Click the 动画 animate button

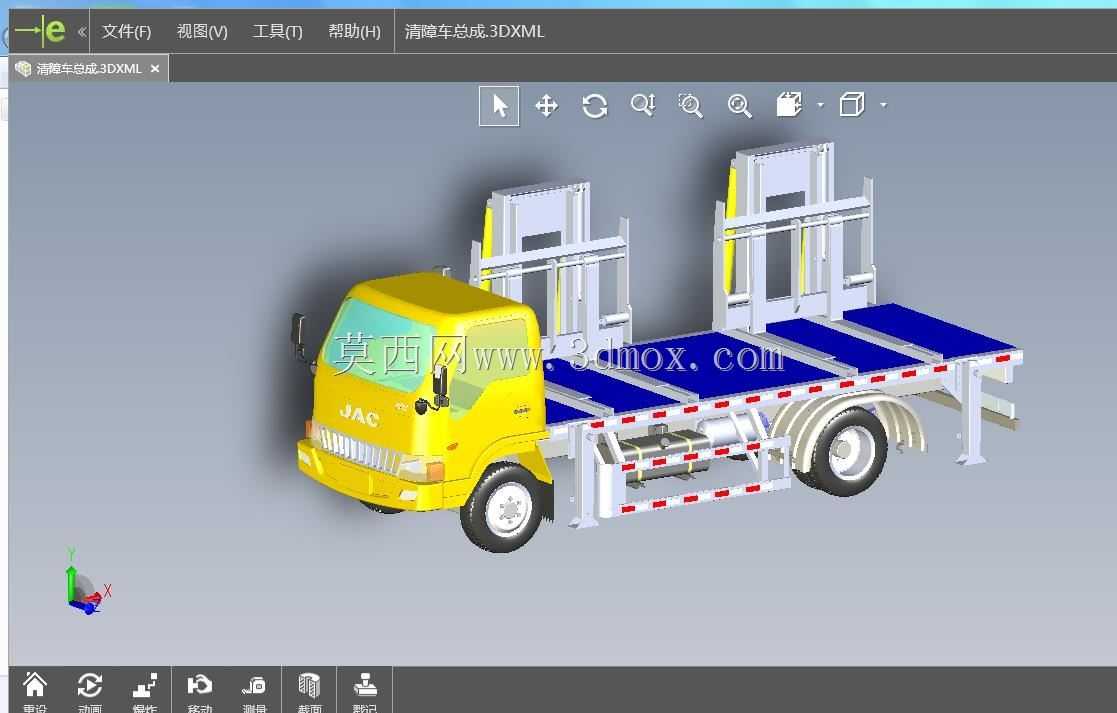coord(90,691)
